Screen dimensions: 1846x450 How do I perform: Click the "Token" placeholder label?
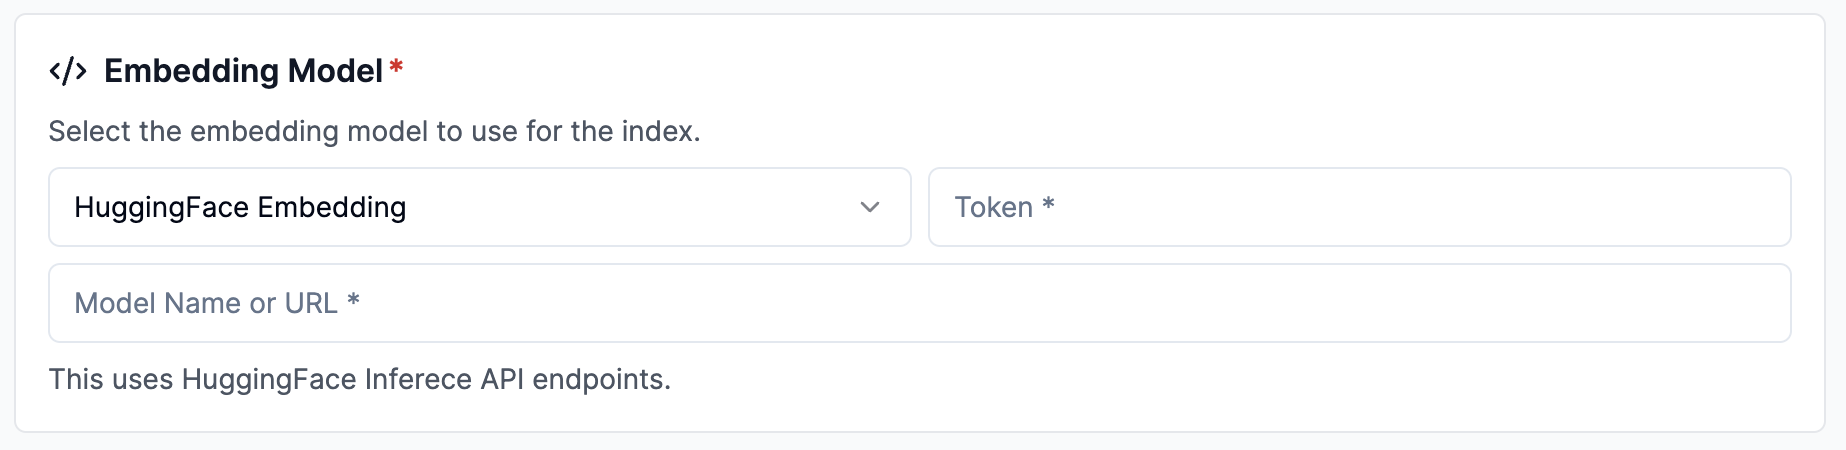pyautogui.click(x=993, y=207)
